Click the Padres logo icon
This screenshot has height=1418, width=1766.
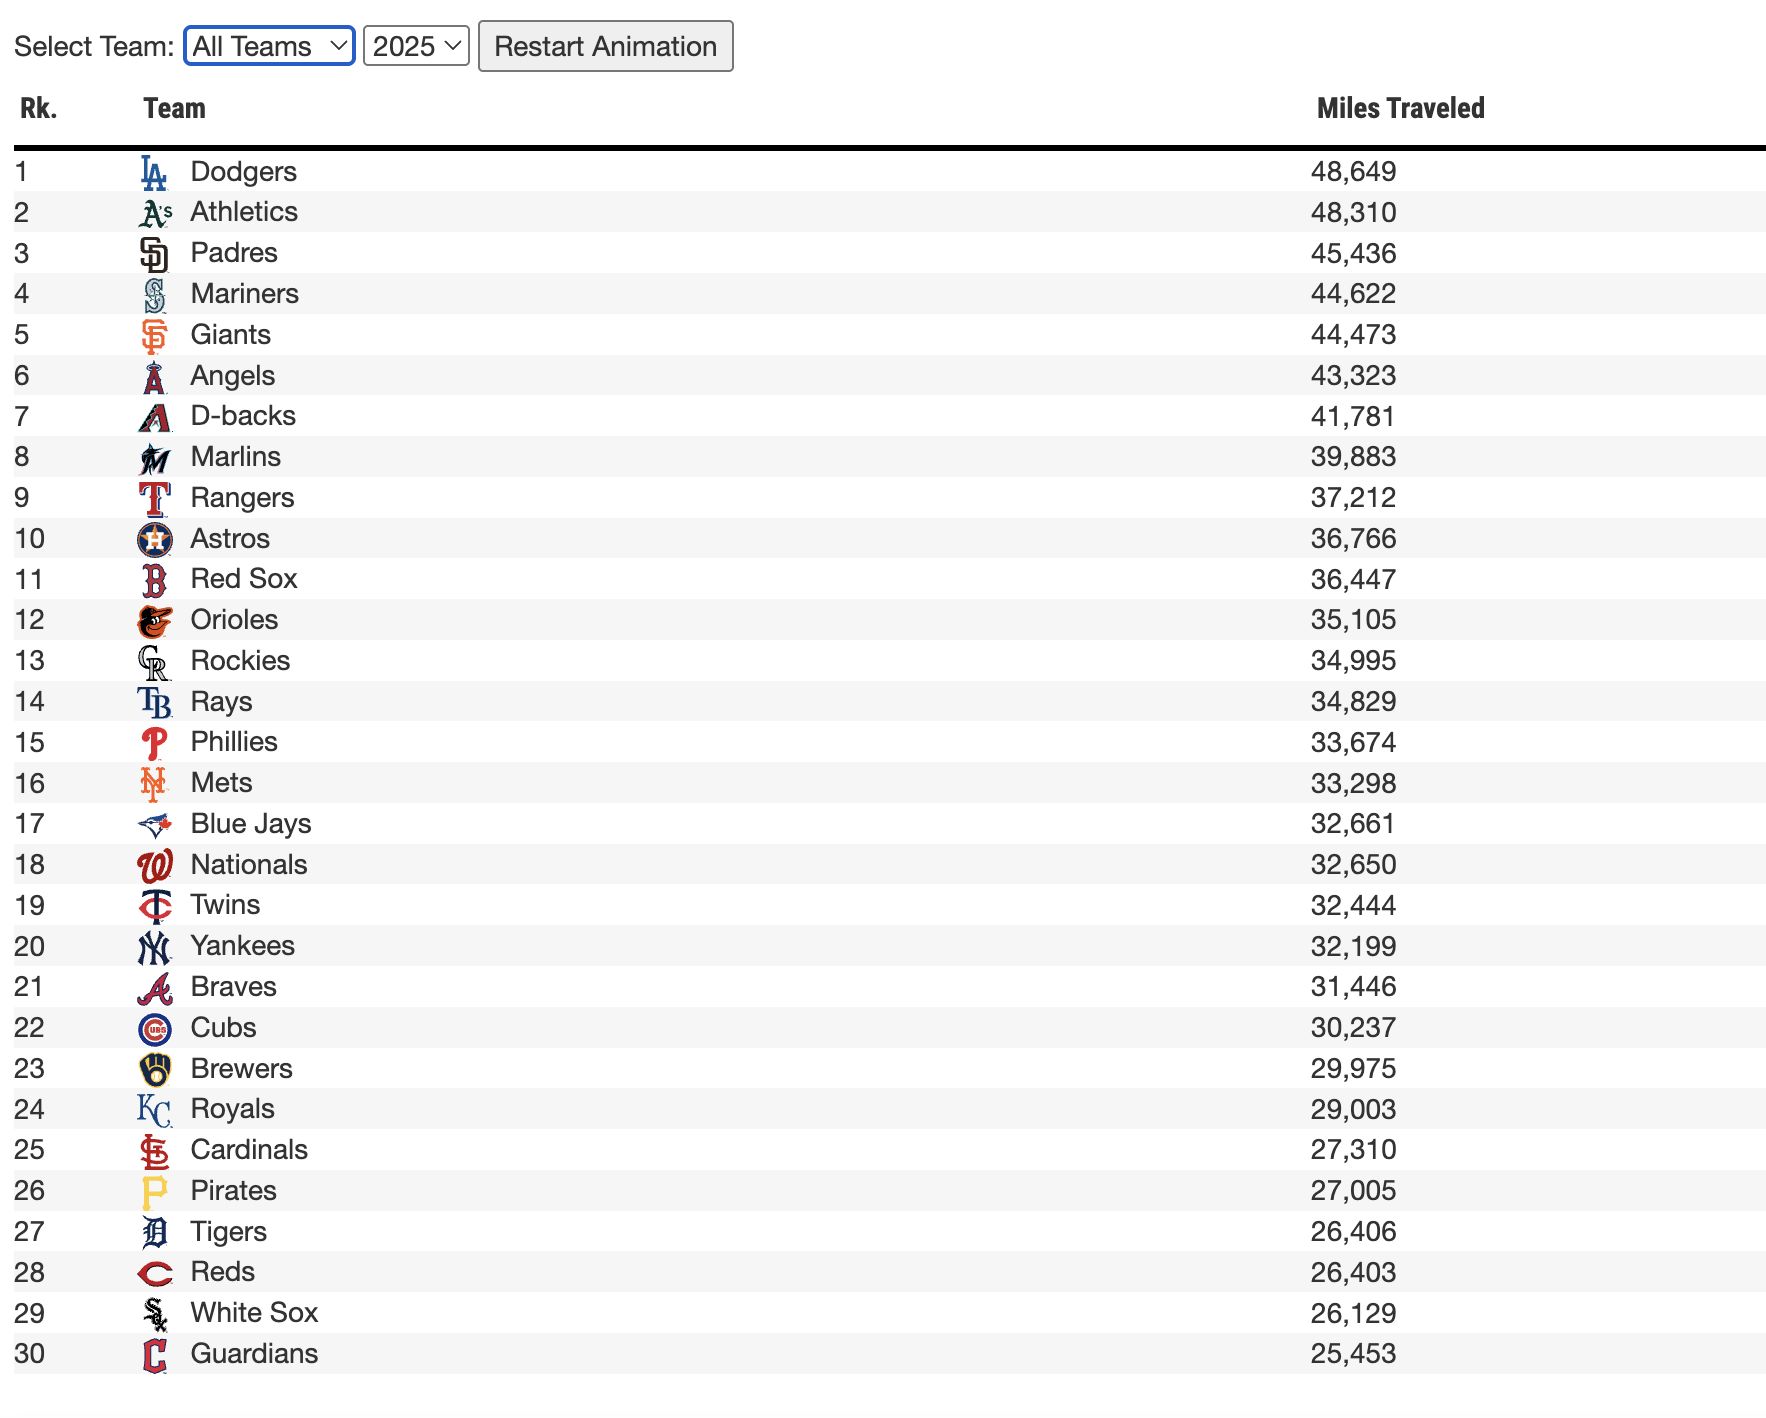[x=154, y=254]
